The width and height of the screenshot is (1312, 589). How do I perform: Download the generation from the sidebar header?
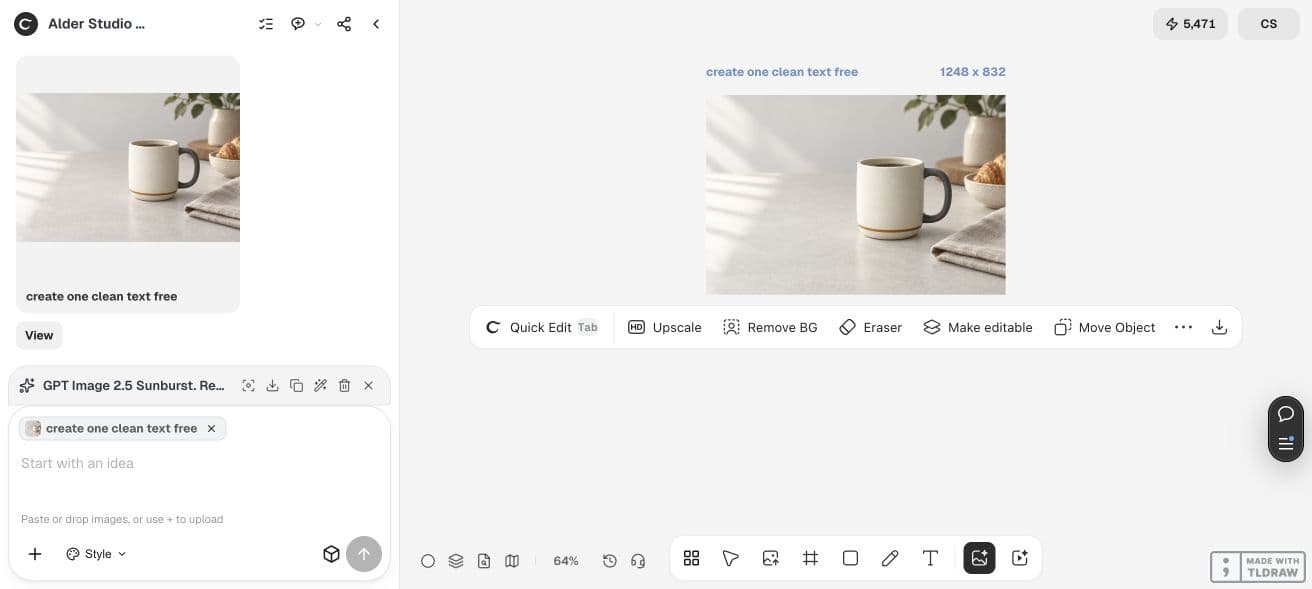[x=272, y=385]
